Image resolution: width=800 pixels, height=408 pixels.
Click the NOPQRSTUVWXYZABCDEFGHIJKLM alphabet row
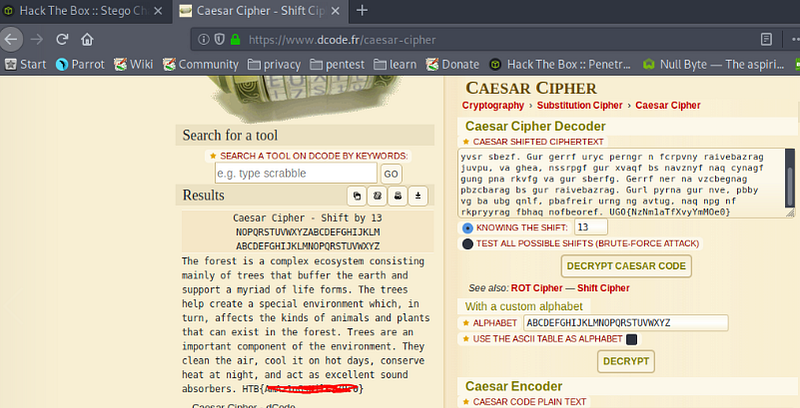[308, 232]
